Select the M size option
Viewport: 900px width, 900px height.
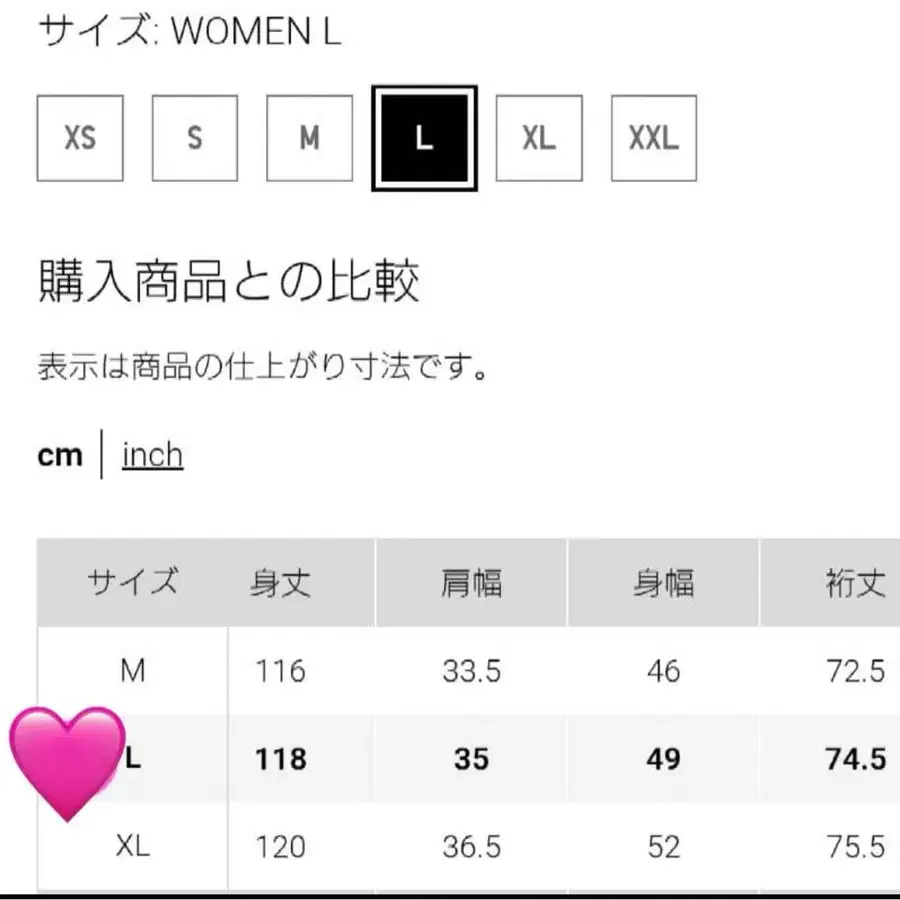[308, 137]
